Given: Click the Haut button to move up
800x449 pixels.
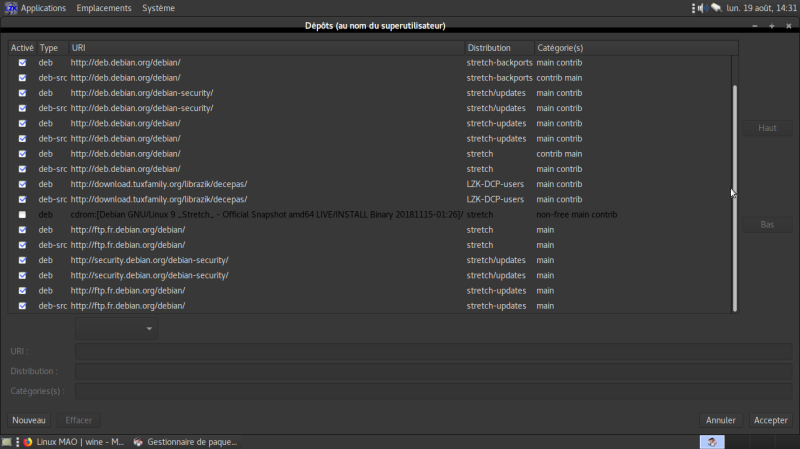Looking at the screenshot, I should pyautogui.click(x=767, y=128).
